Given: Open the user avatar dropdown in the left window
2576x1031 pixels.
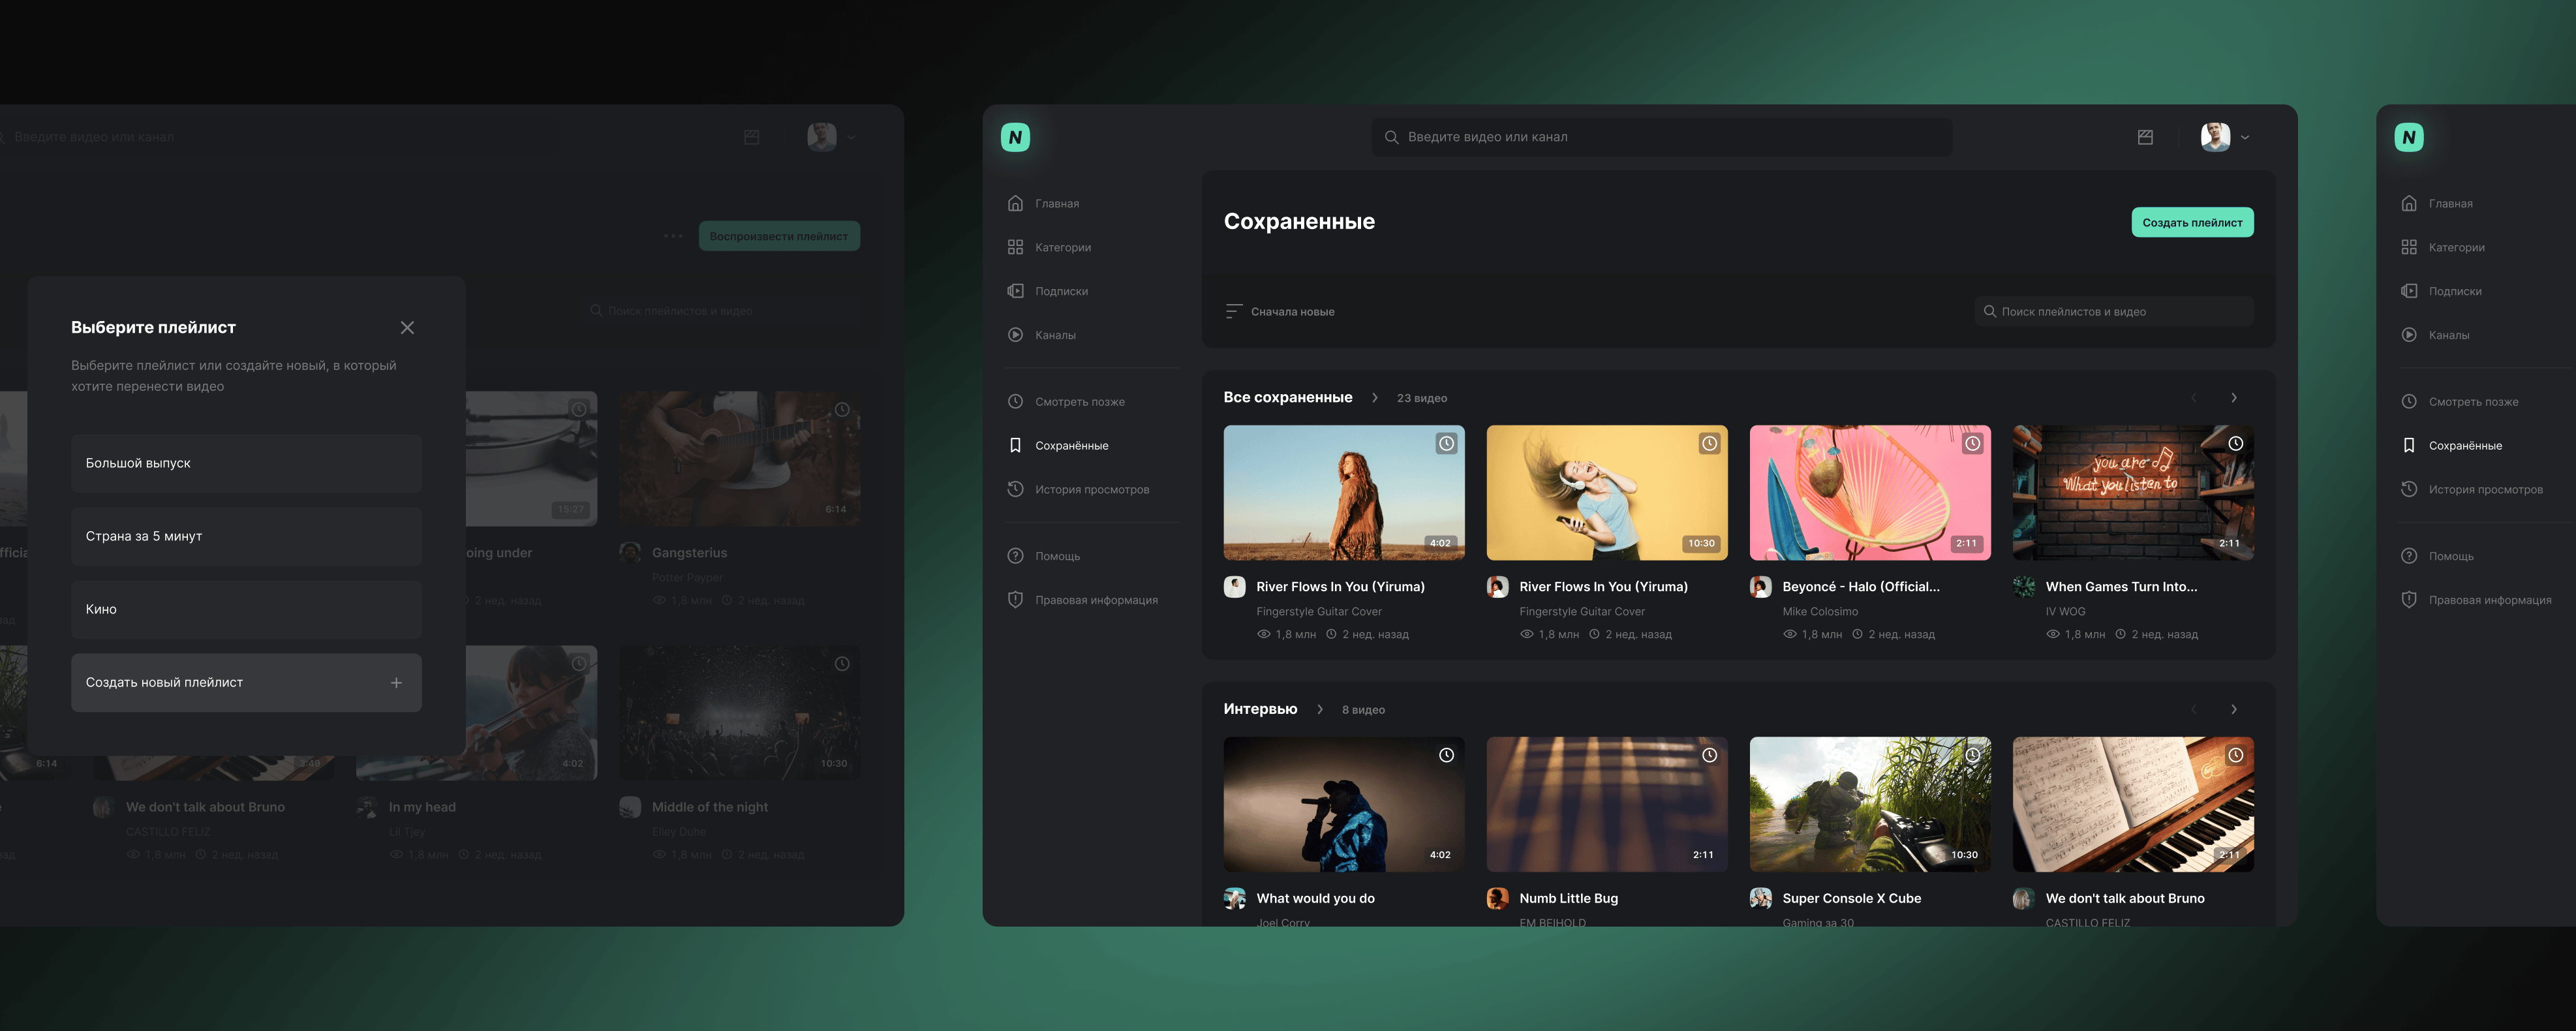Looking at the screenshot, I should pos(832,137).
